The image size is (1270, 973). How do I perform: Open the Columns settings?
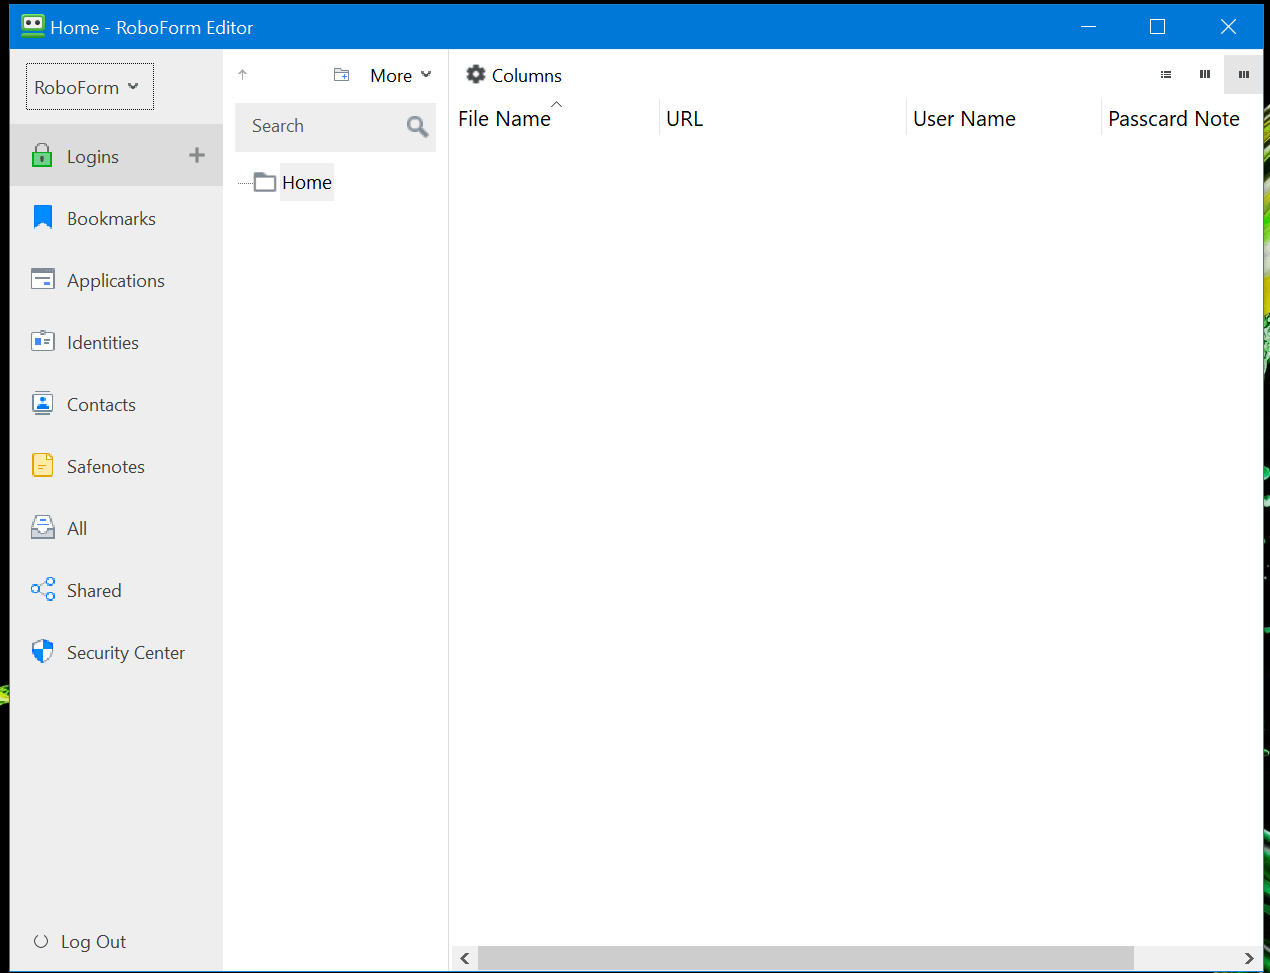pyautogui.click(x=513, y=74)
